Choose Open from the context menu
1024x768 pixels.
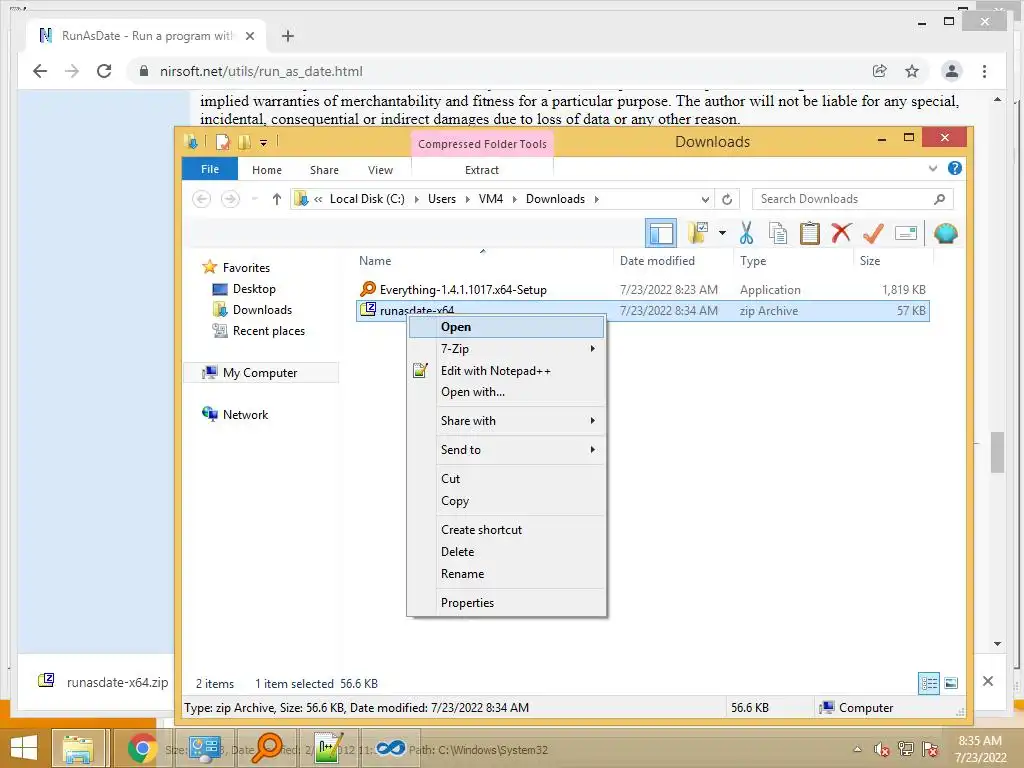point(507,327)
